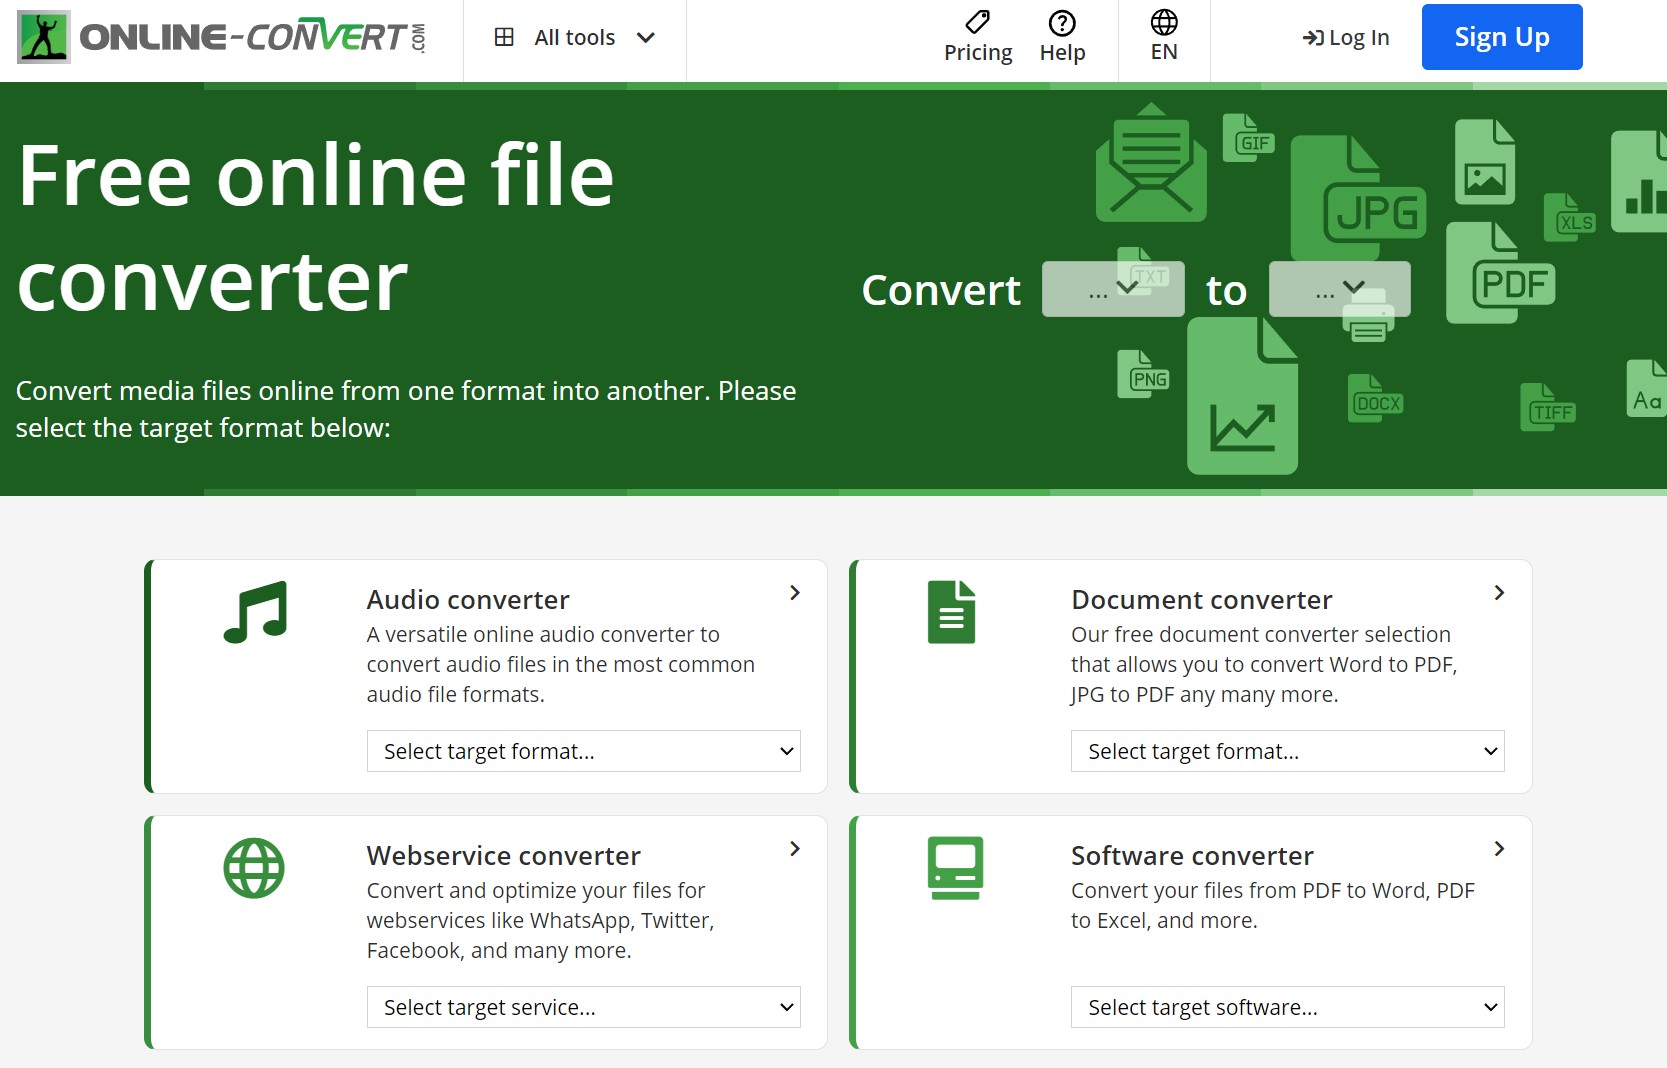The width and height of the screenshot is (1667, 1068).
Task: Click the Audio converter music note icon
Action: 255,612
